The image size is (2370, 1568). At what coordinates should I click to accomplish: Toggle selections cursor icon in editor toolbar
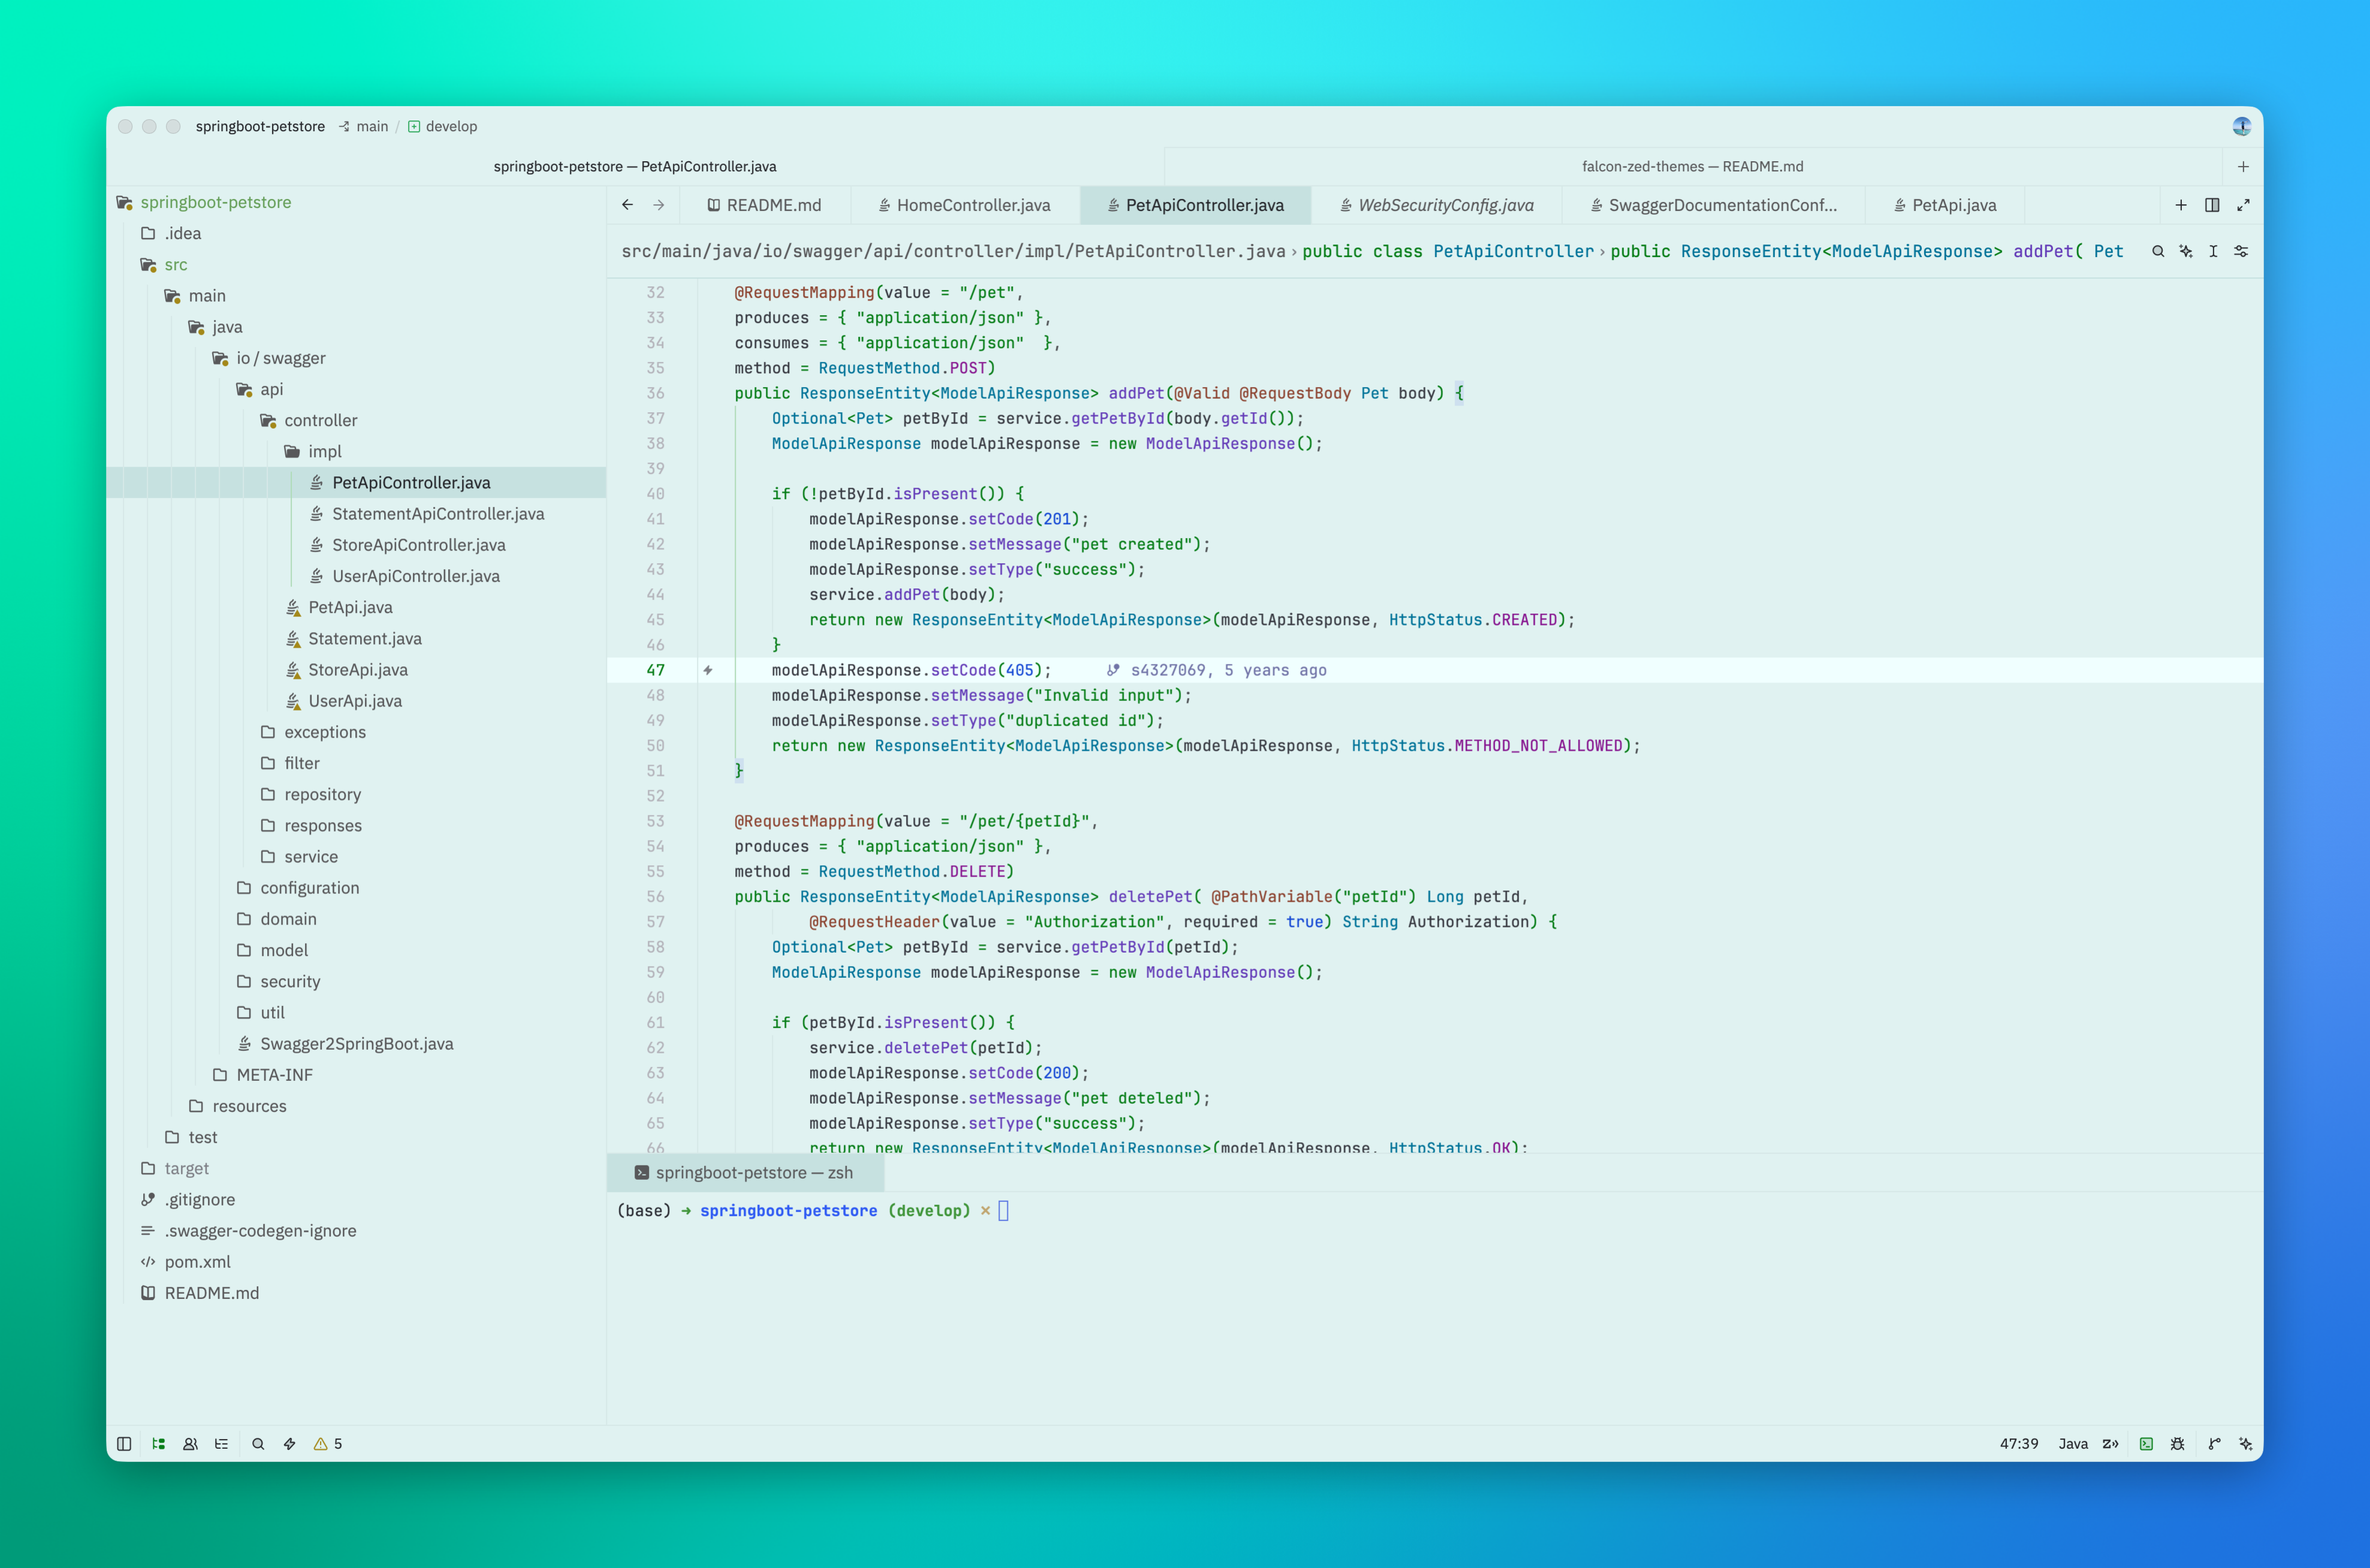coord(2213,251)
